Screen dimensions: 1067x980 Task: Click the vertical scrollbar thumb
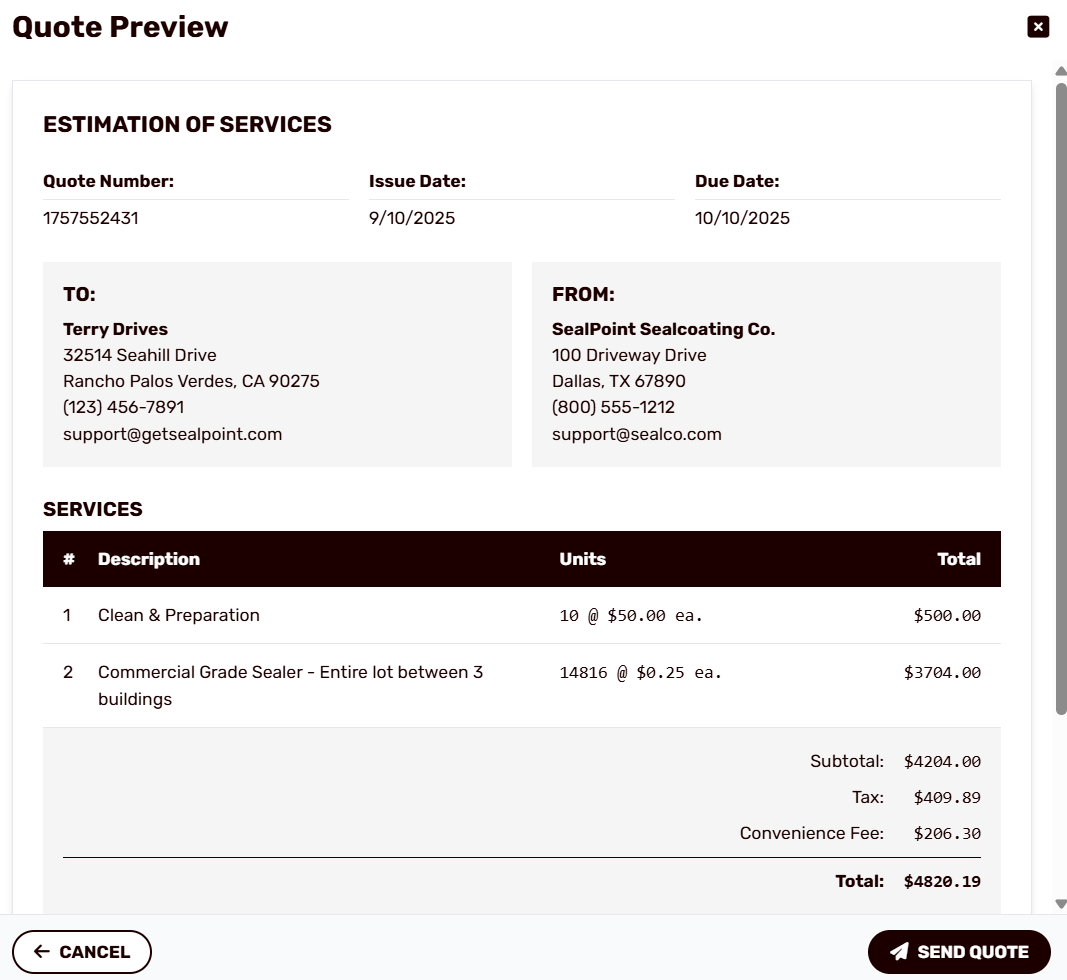pos(1061,399)
